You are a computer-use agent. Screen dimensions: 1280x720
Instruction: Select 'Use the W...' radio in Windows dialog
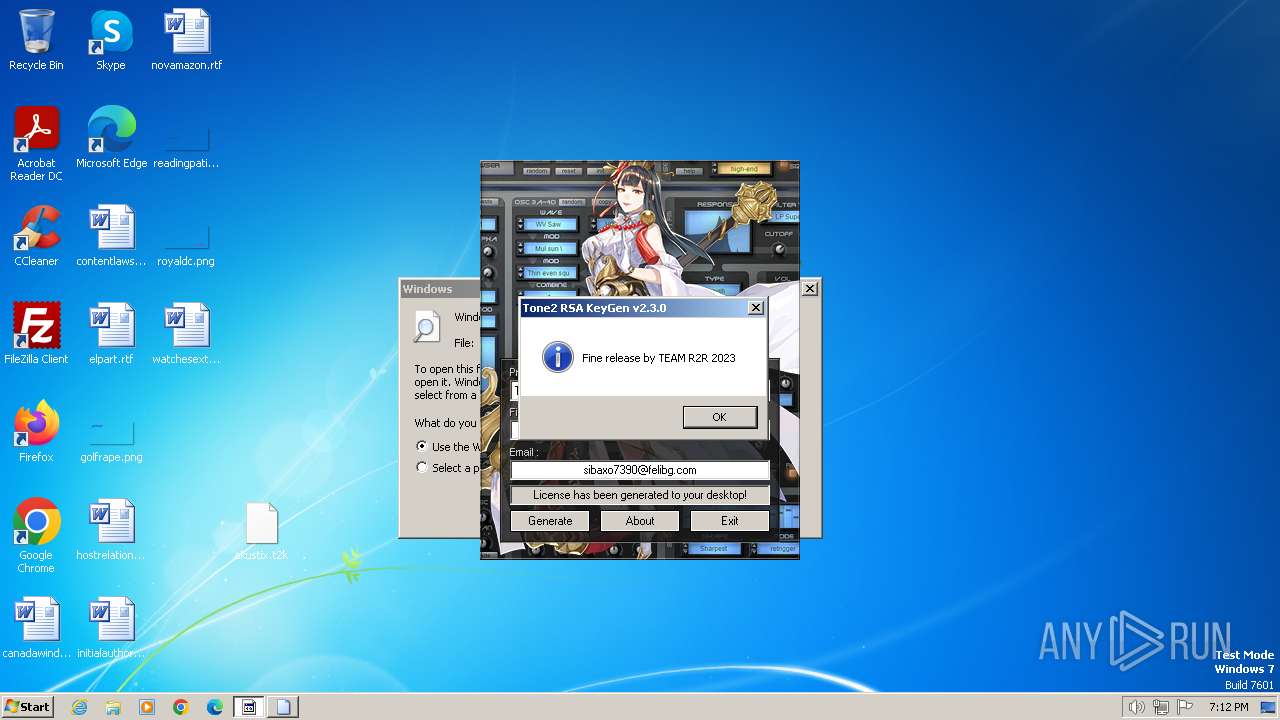[x=422, y=447]
